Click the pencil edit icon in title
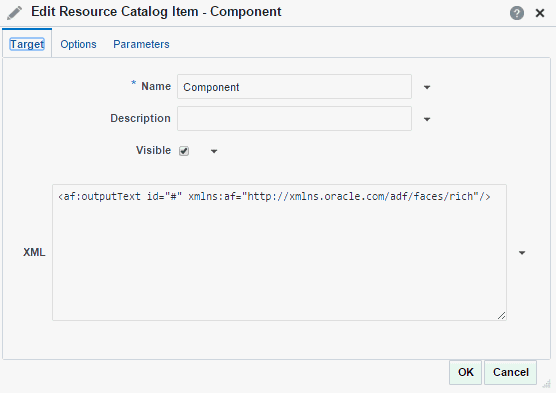This screenshot has width=556, height=393. (15, 13)
